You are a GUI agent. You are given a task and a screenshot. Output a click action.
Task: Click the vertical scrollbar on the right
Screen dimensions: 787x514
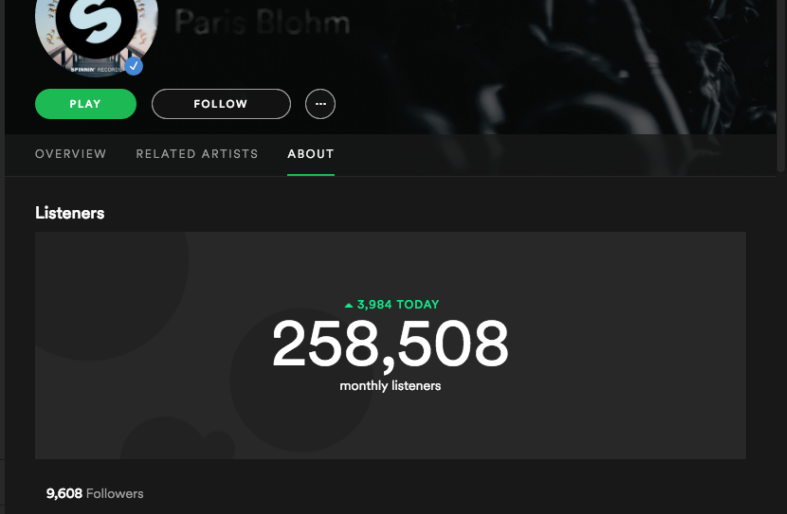tap(780, 85)
